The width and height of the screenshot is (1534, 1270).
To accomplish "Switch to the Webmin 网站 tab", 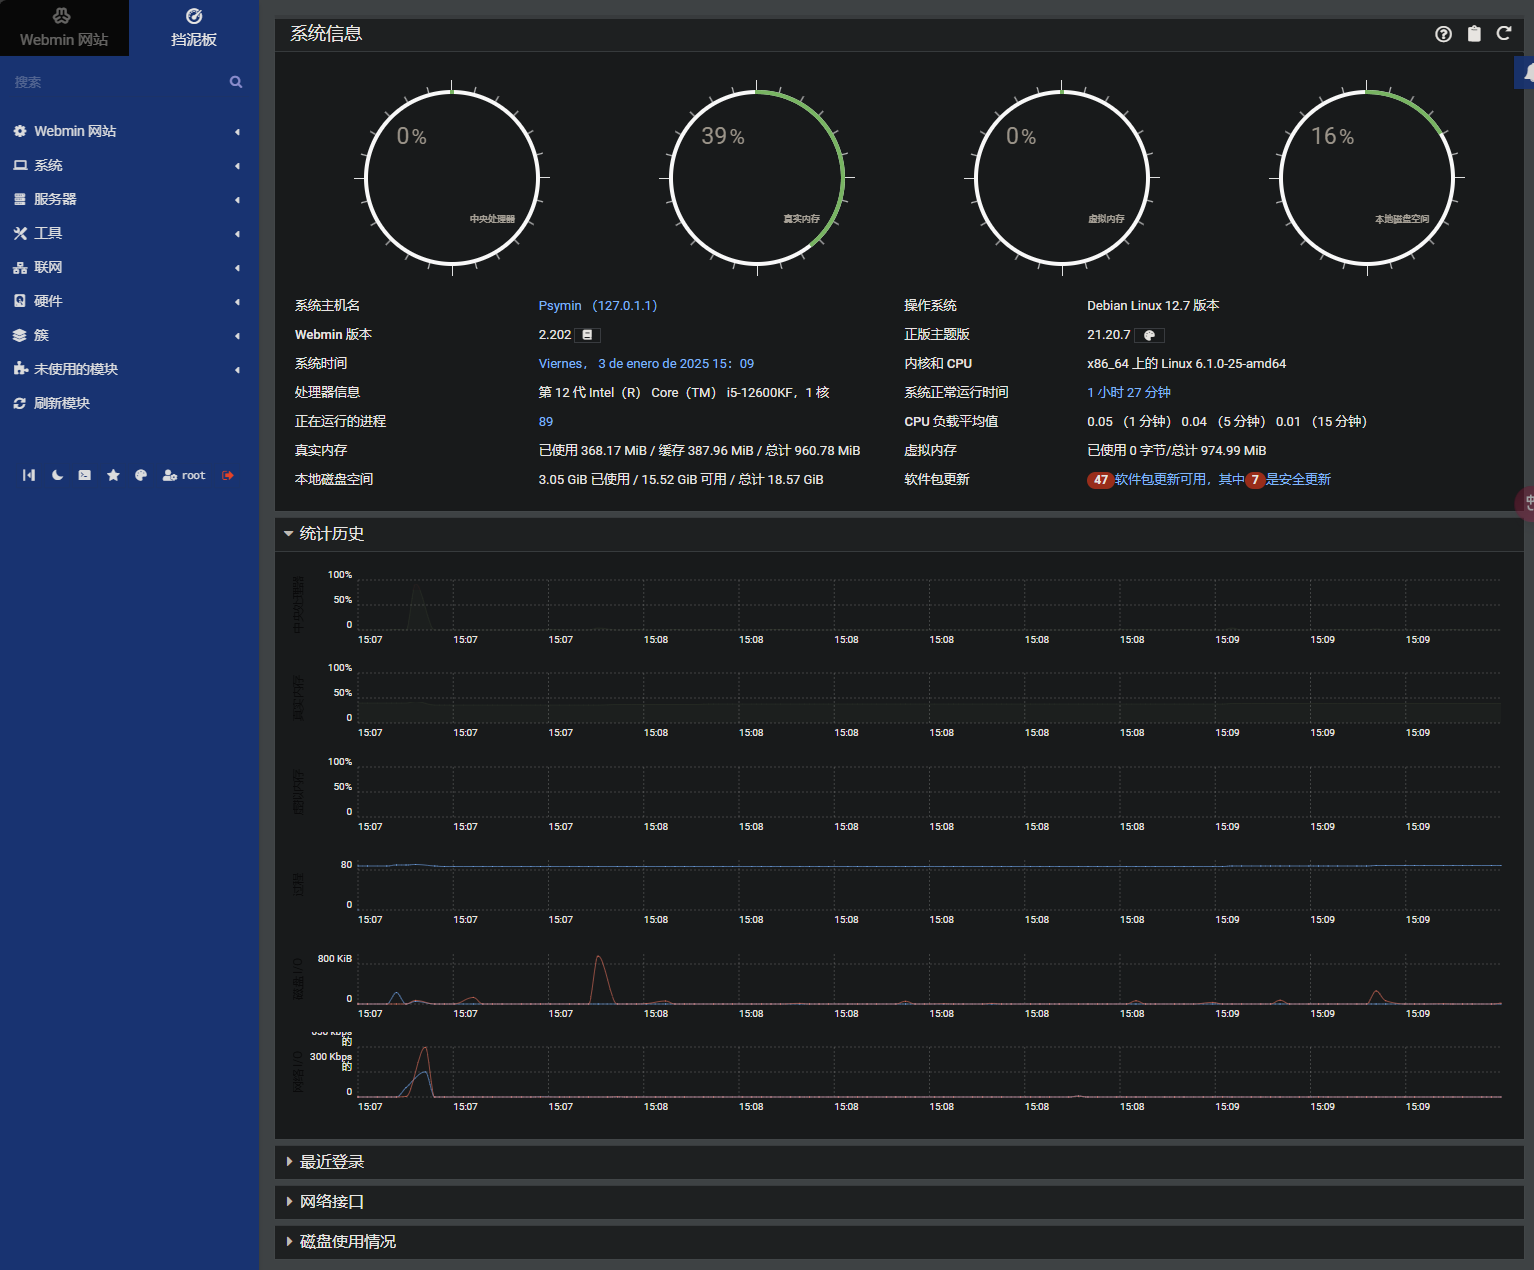I will [64, 28].
